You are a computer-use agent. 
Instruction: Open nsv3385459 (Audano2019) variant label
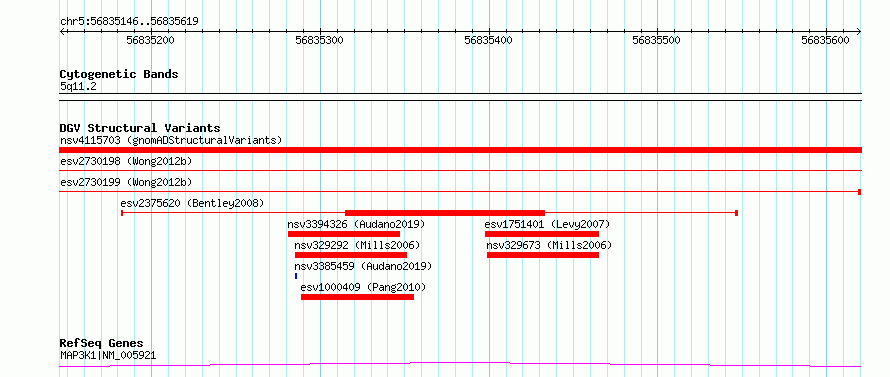tap(363, 266)
